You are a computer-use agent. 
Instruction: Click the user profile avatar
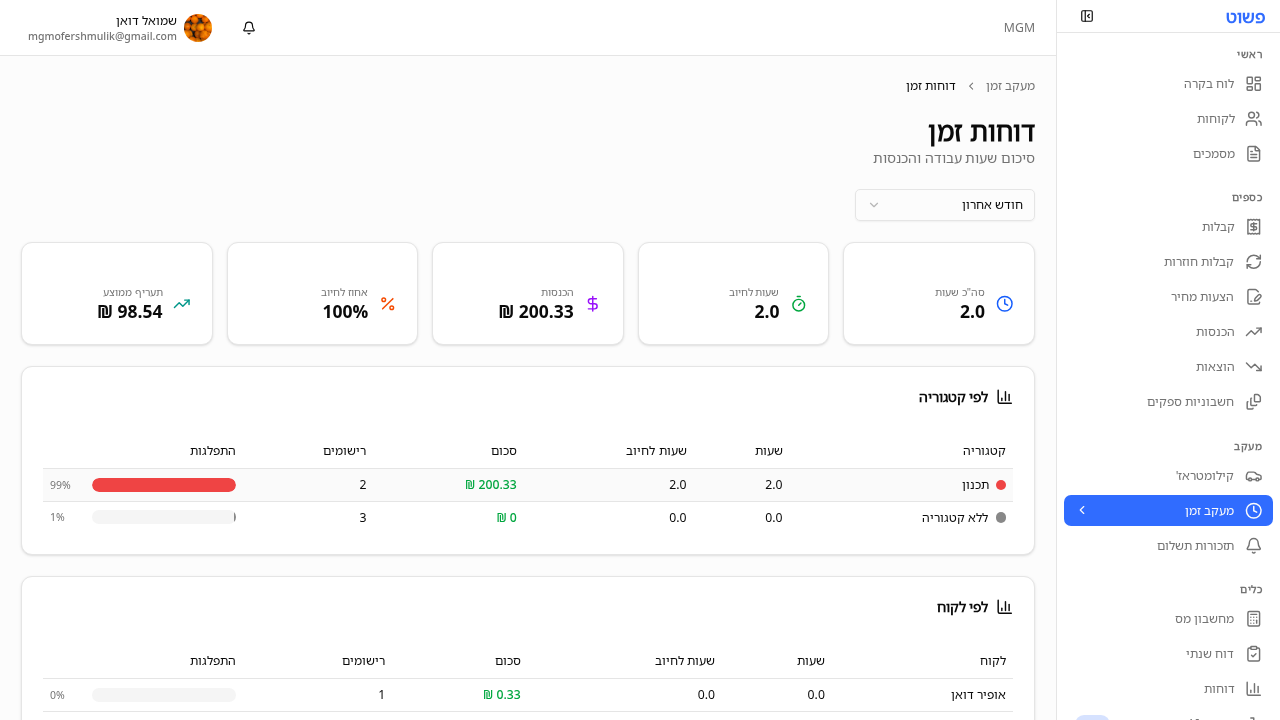(198, 28)
